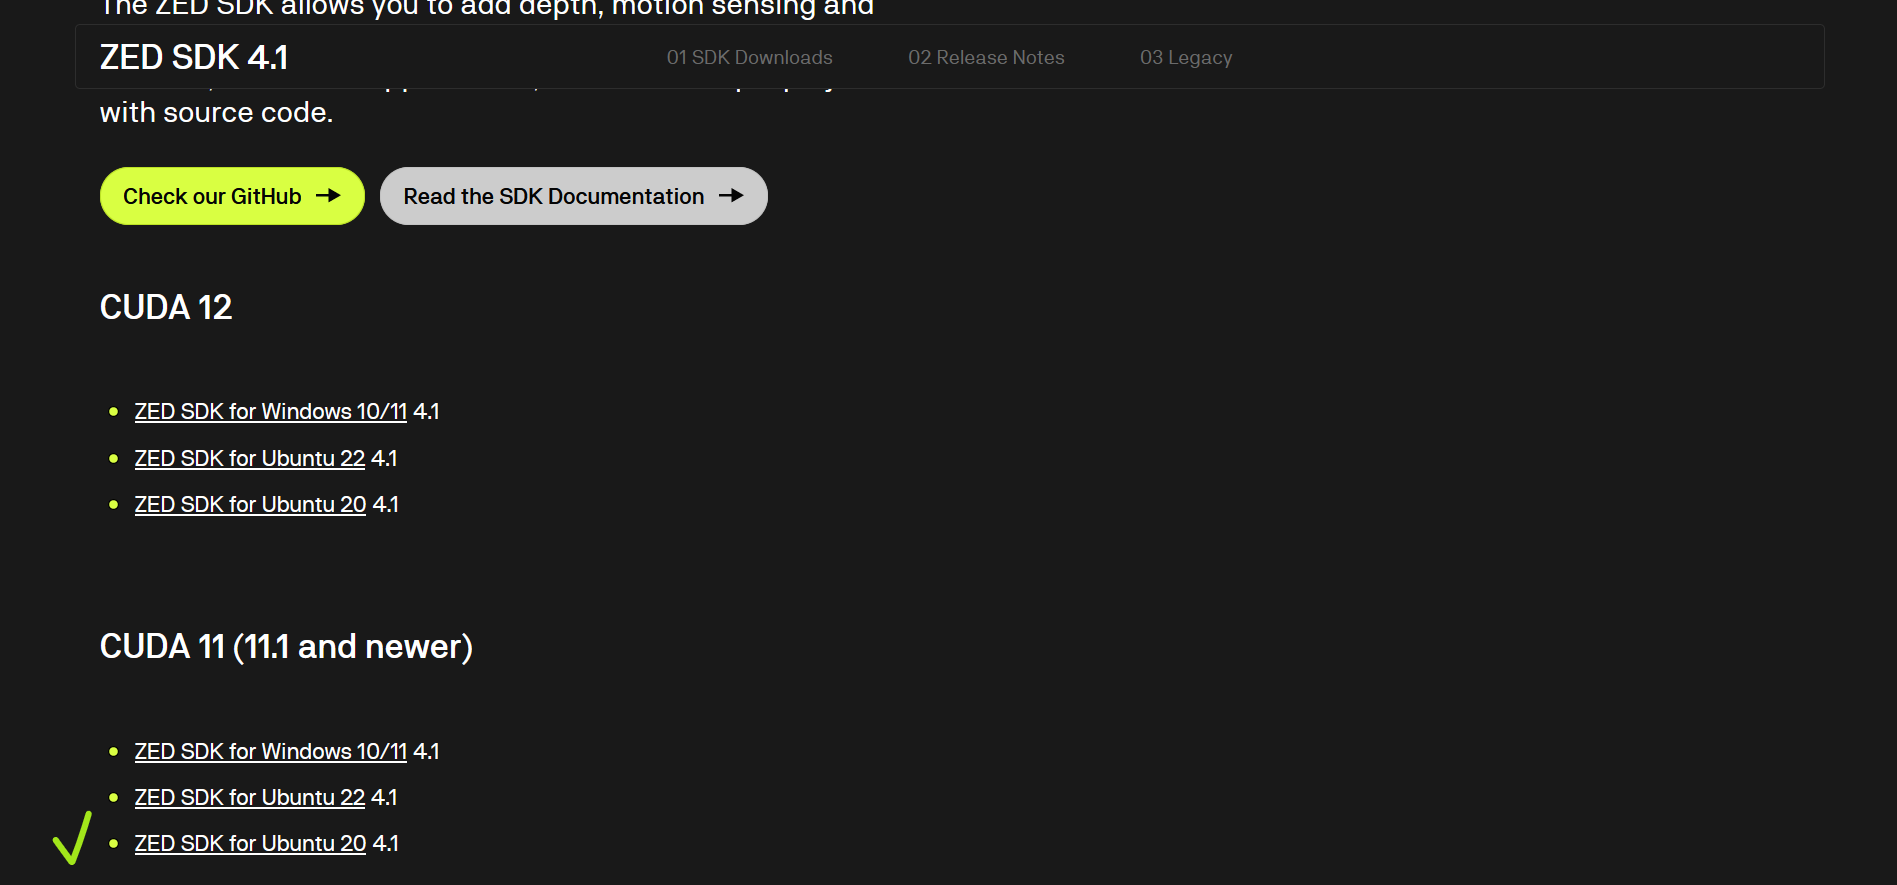Viewport: 1897px width, 885px height.
Task: Click the arrow icon in Read the SDK Documentation
Action: pos(731,196)
